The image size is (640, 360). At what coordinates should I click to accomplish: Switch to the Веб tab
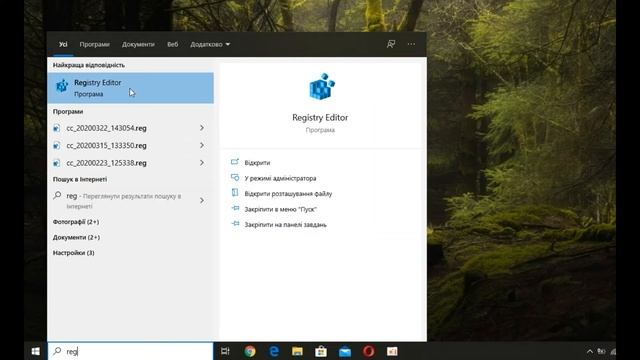click(x=172, y=44)
